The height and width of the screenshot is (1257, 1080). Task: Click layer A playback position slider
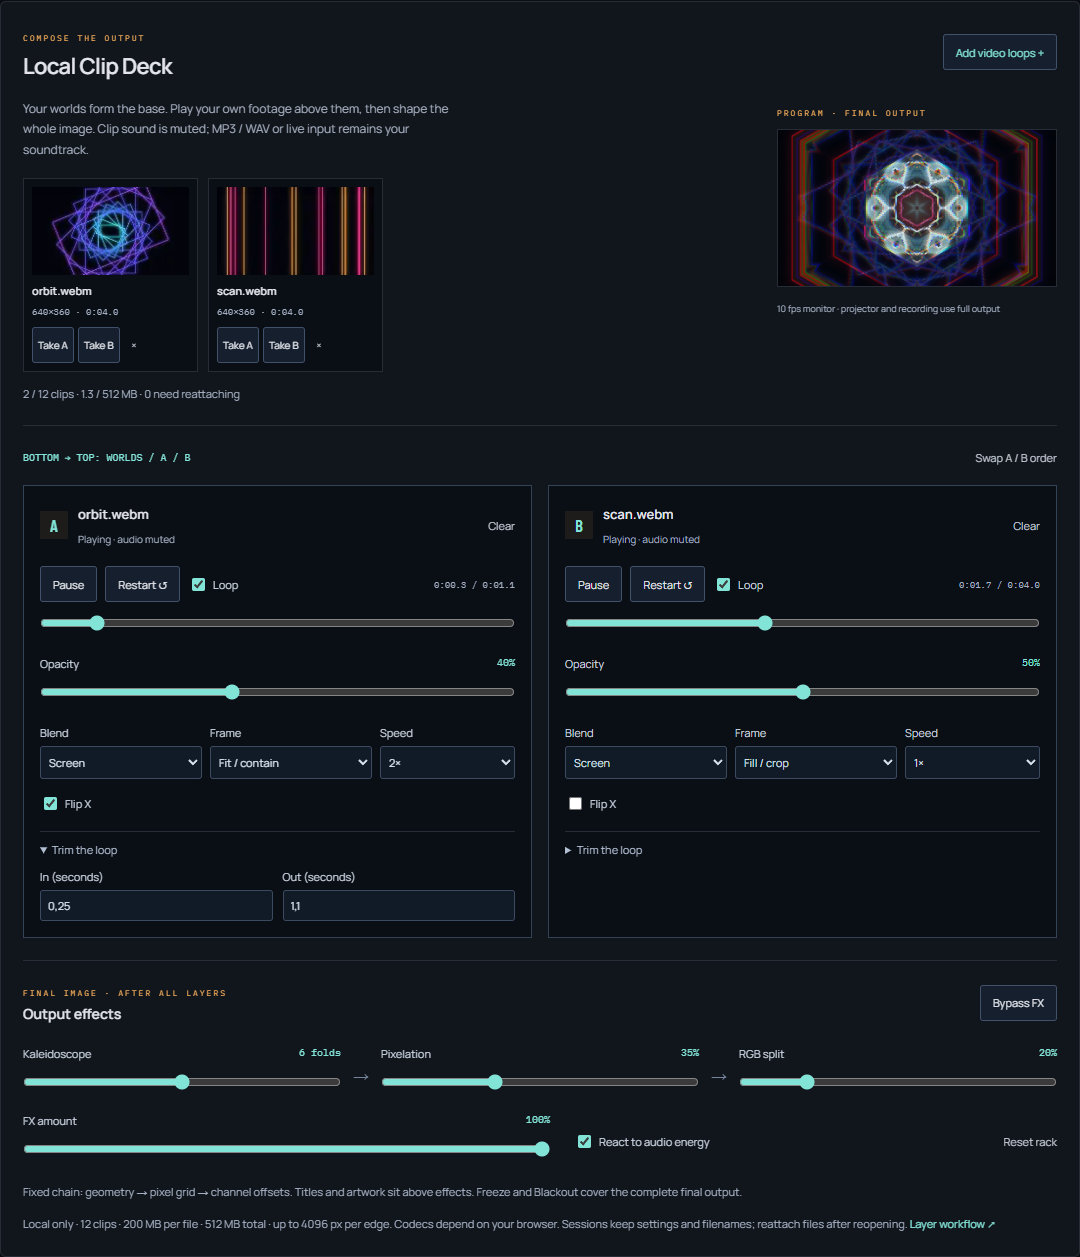point(277,623)
